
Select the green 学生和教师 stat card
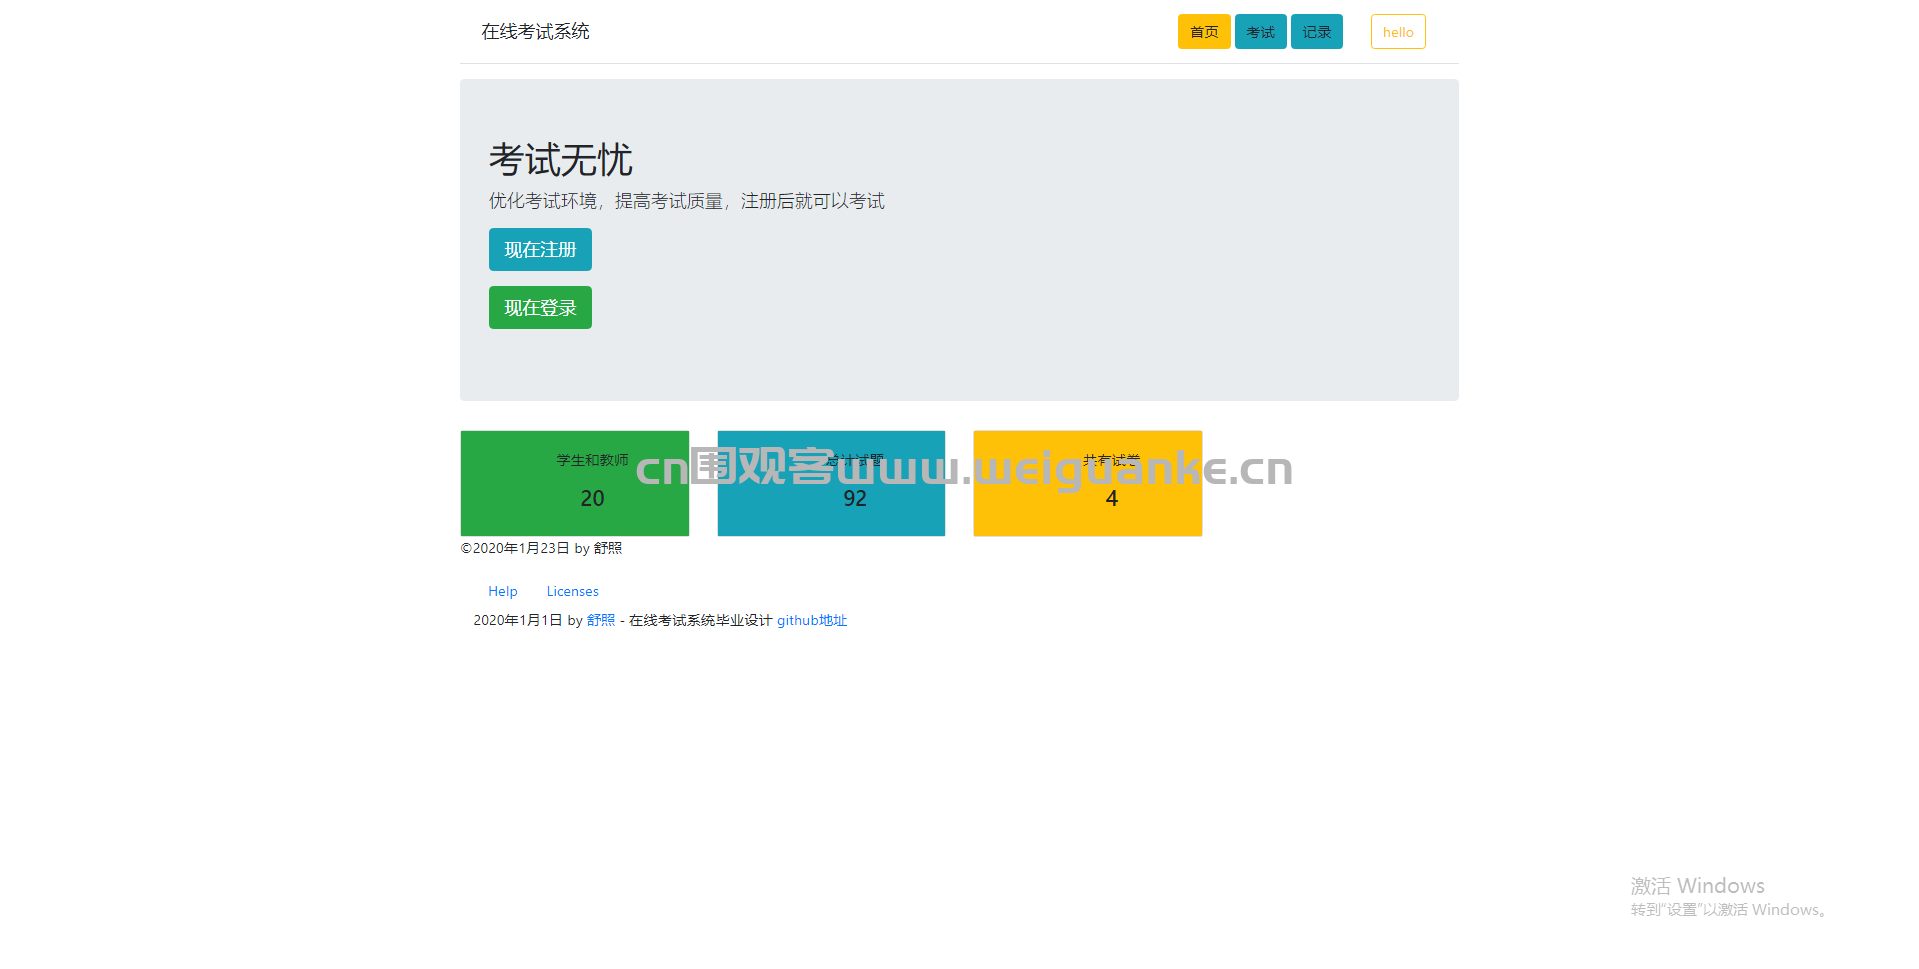point(575,484)
